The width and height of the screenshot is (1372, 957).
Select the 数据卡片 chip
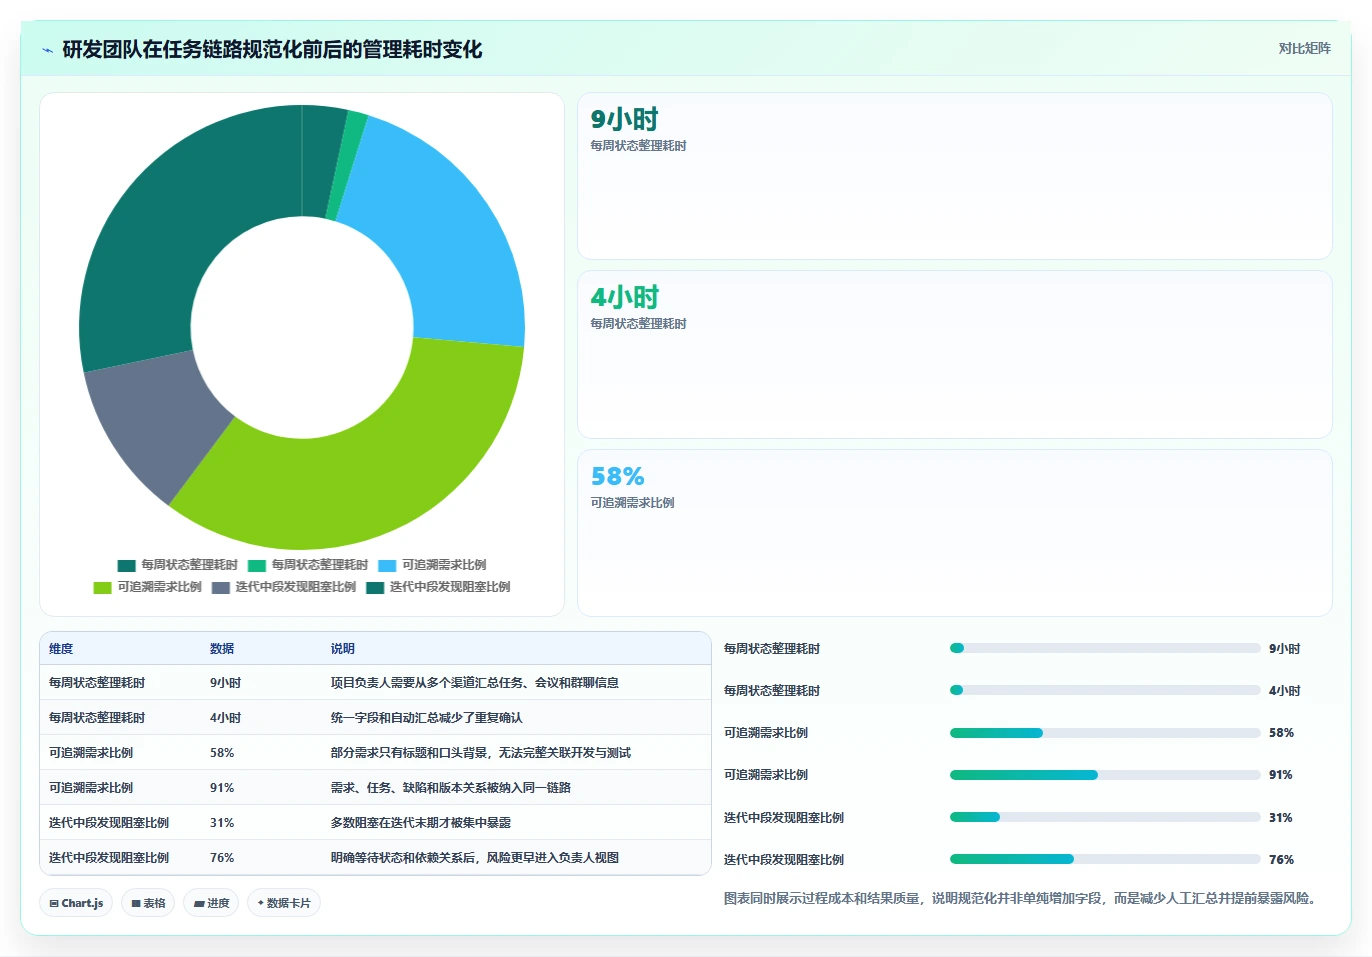tap(284, 903)
